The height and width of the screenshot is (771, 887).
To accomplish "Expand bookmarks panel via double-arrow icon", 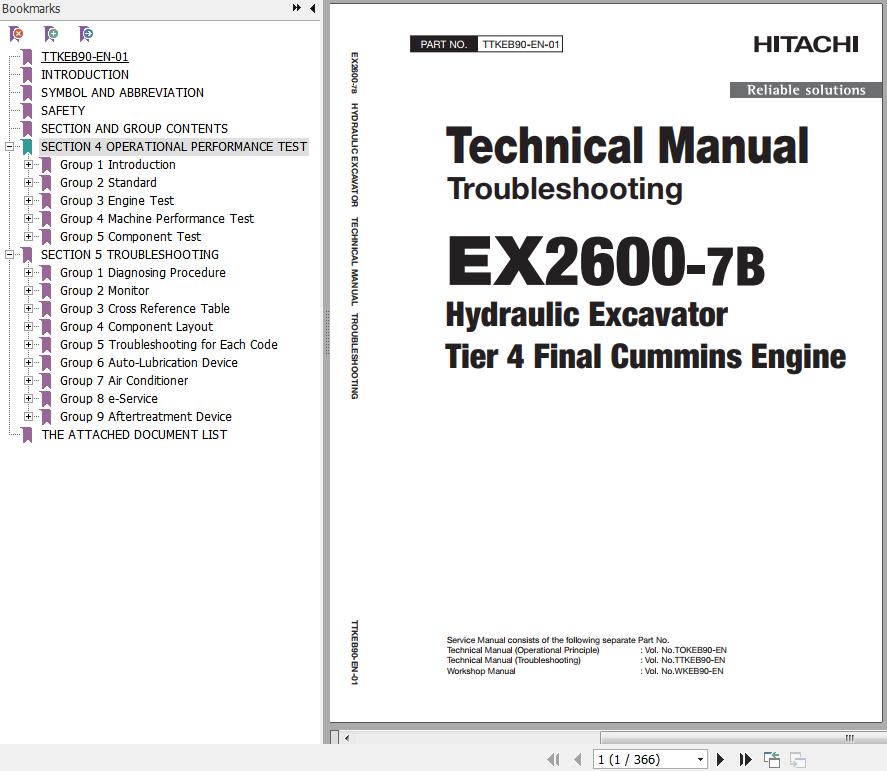I will [296, 8].
